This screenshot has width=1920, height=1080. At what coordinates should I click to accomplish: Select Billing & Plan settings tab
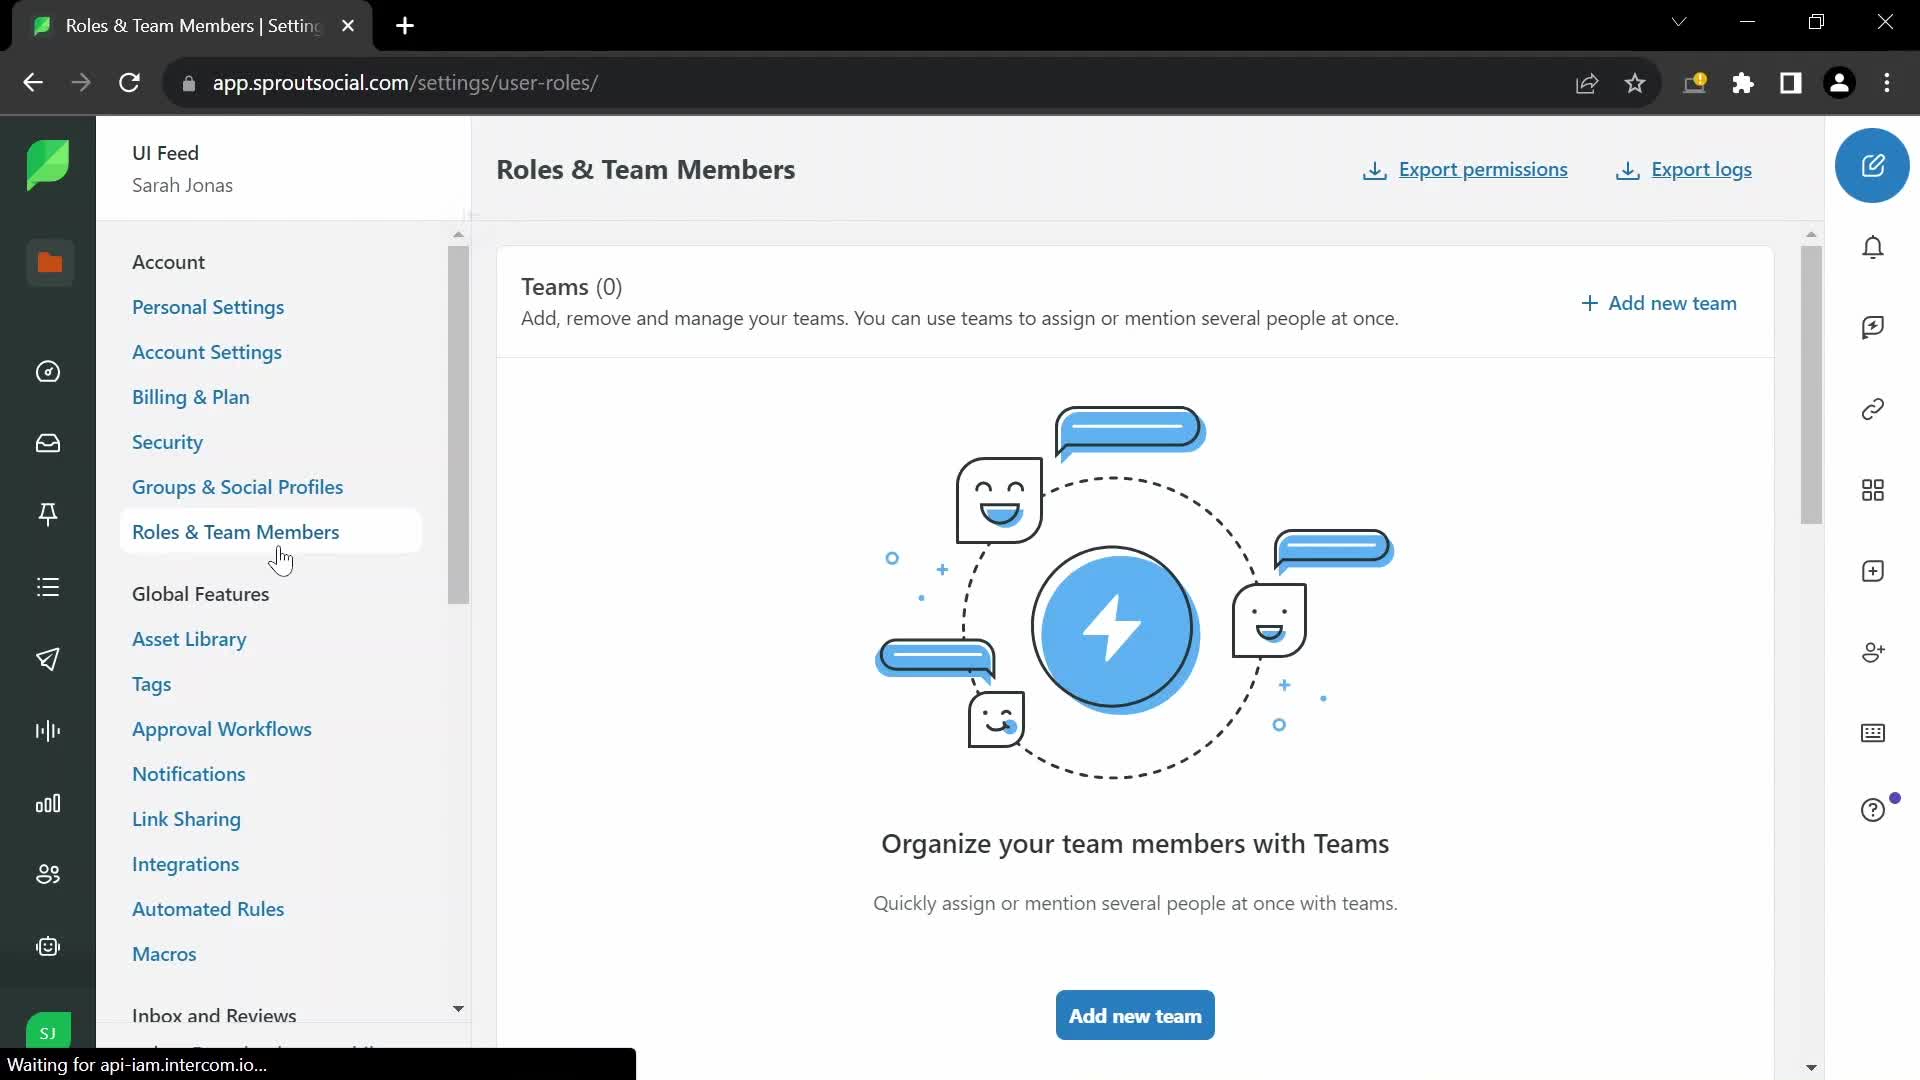[190, 396]
